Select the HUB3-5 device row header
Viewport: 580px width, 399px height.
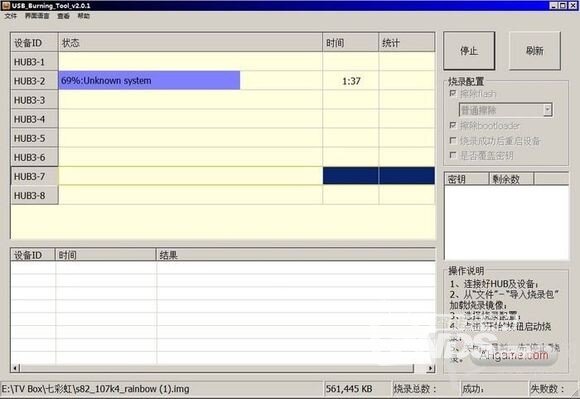point(34,138)
